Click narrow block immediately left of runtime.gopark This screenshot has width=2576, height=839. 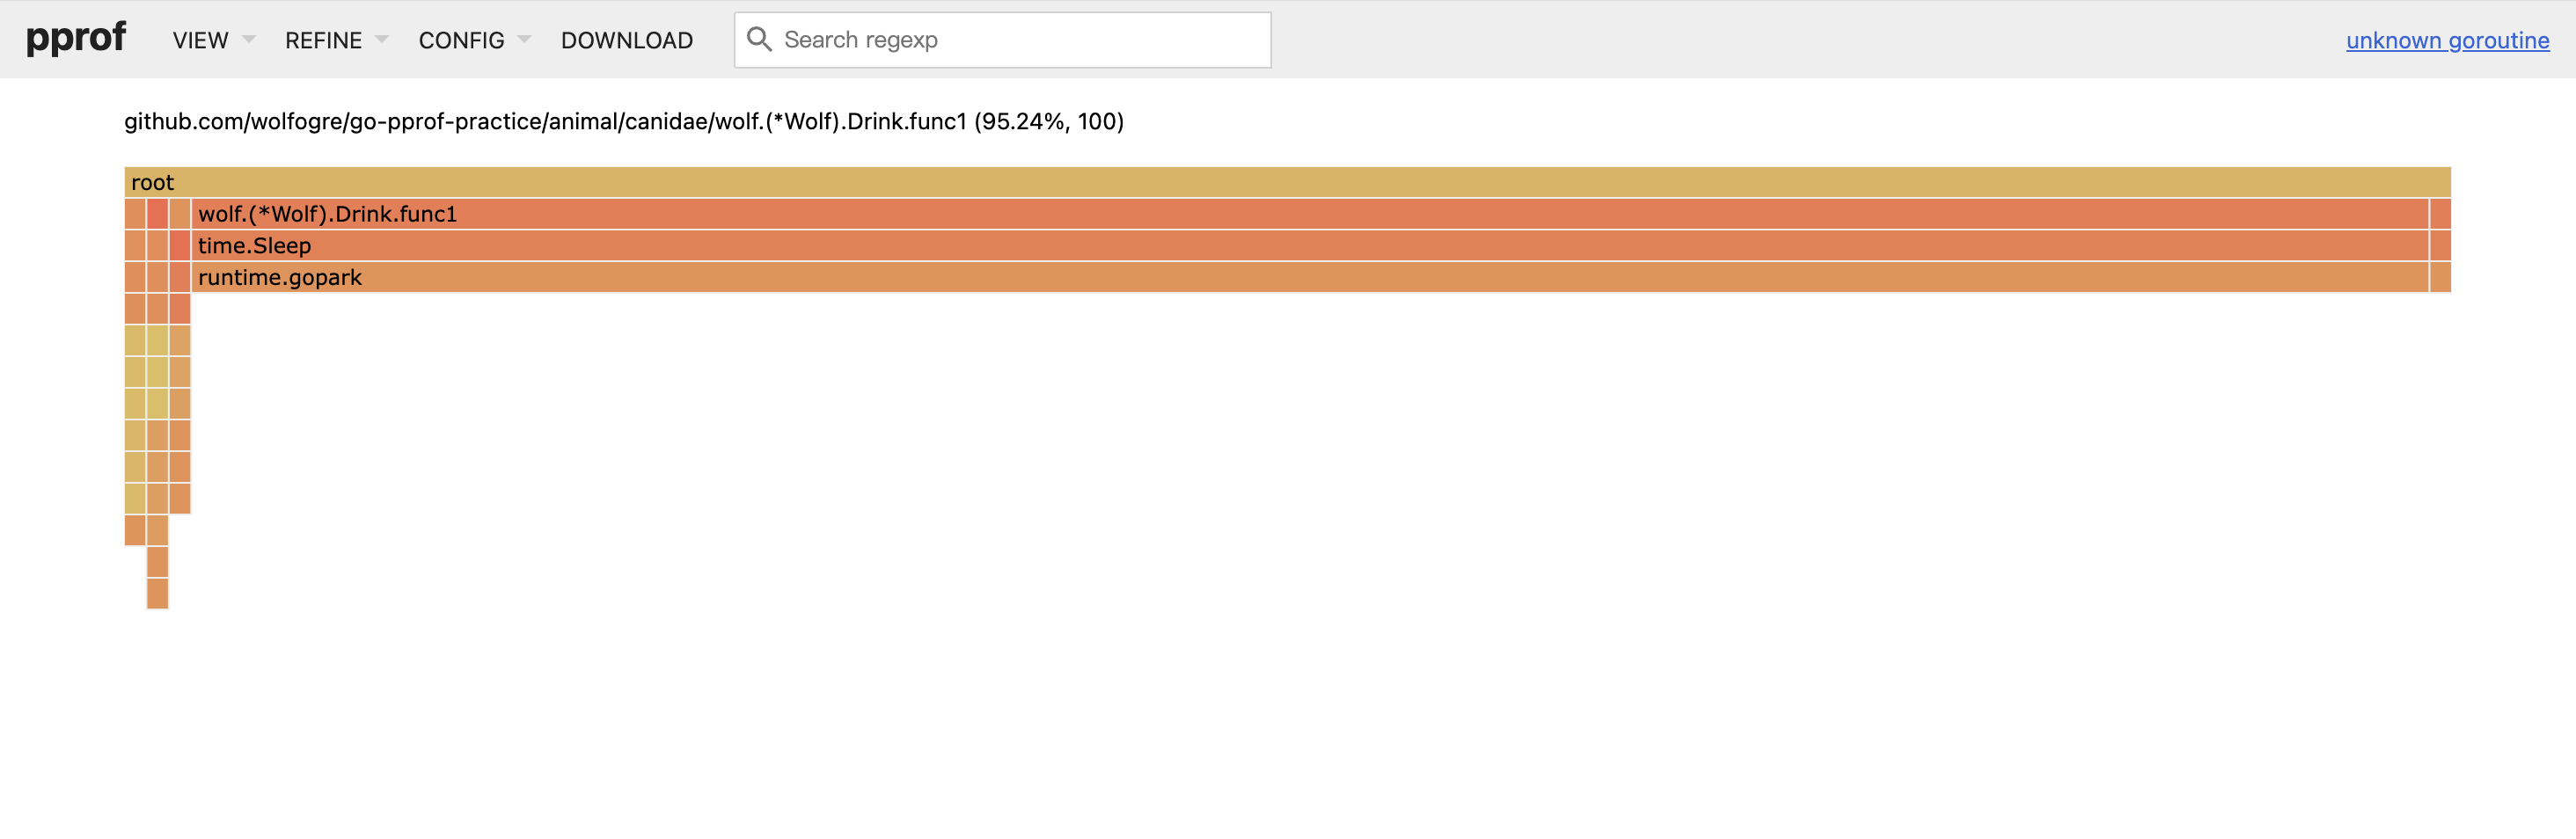(180, 278)
